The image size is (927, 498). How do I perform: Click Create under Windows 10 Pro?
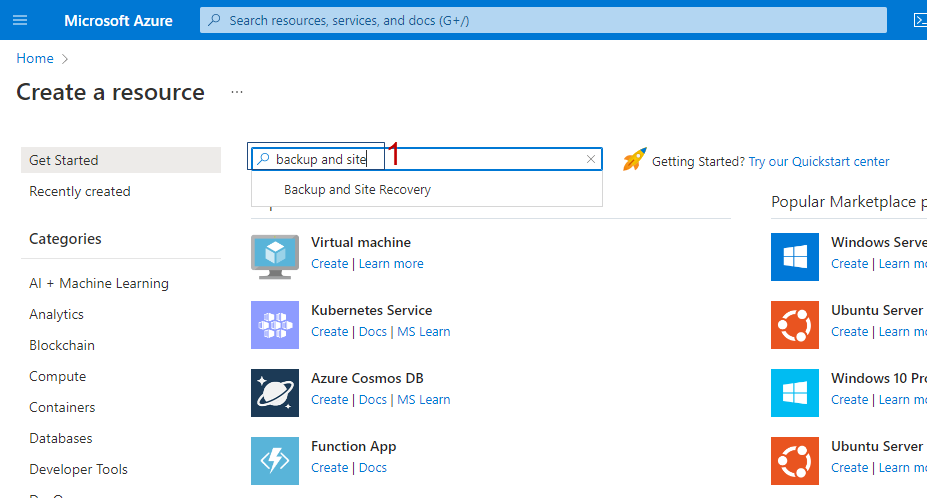pos(850,400)
